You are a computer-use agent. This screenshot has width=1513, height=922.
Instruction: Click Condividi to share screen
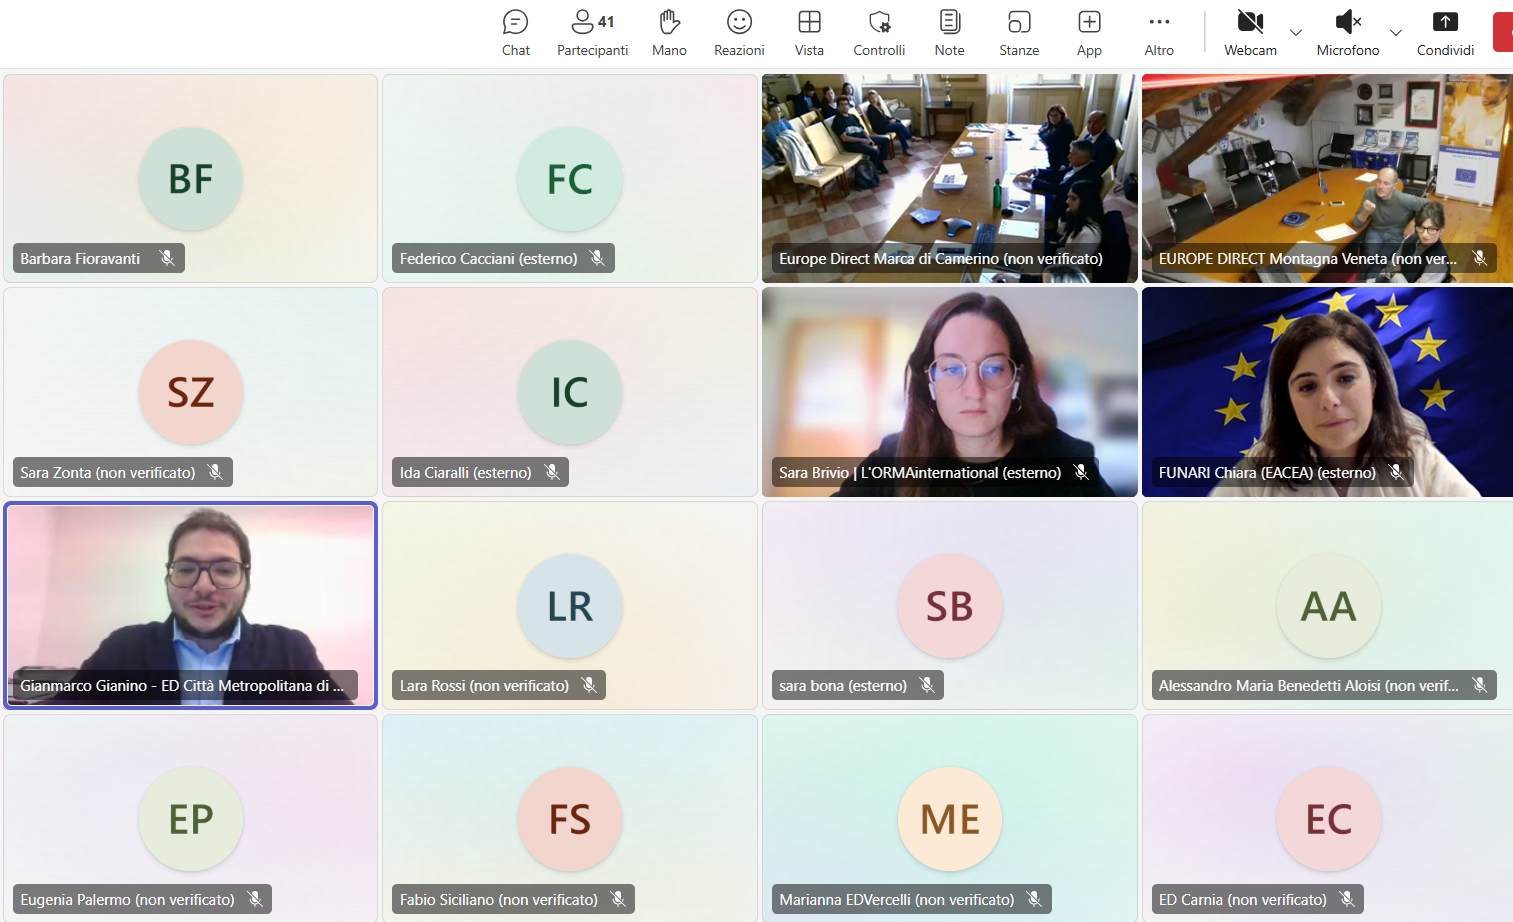click(x=1445, y=33)
